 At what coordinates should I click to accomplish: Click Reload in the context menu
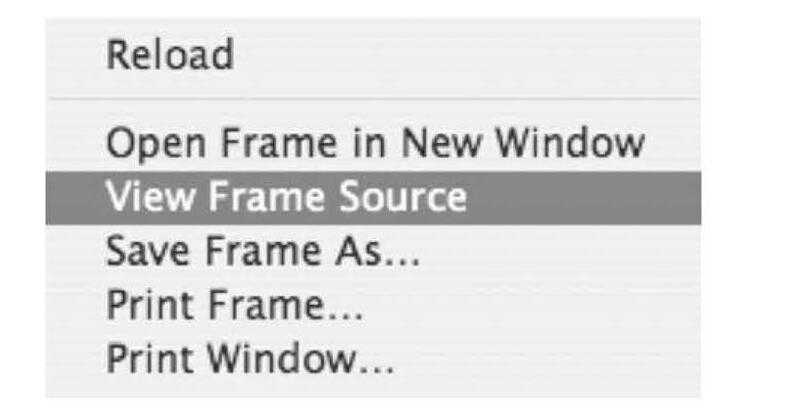pyautogui.click(x=170, y=55)
